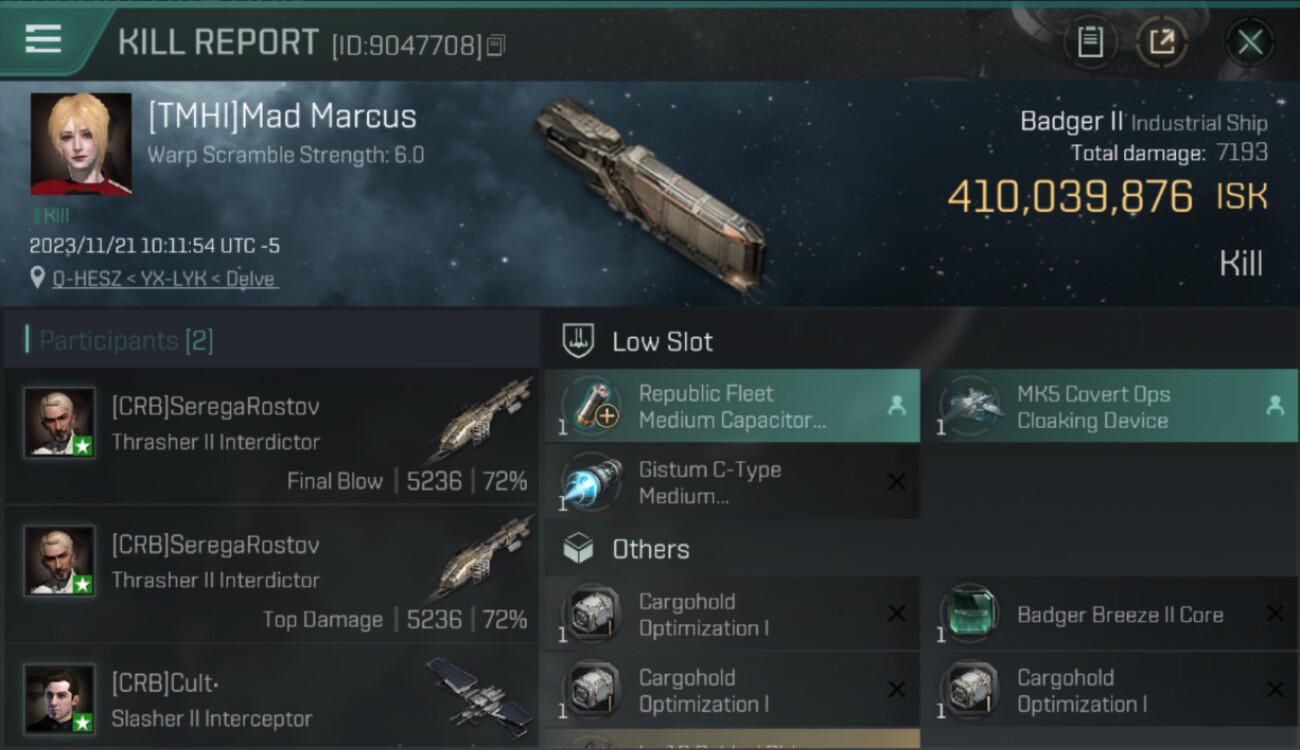This screenshot has width=1300, height=750.
Task: Close the kill report window
Action: 1250,42
